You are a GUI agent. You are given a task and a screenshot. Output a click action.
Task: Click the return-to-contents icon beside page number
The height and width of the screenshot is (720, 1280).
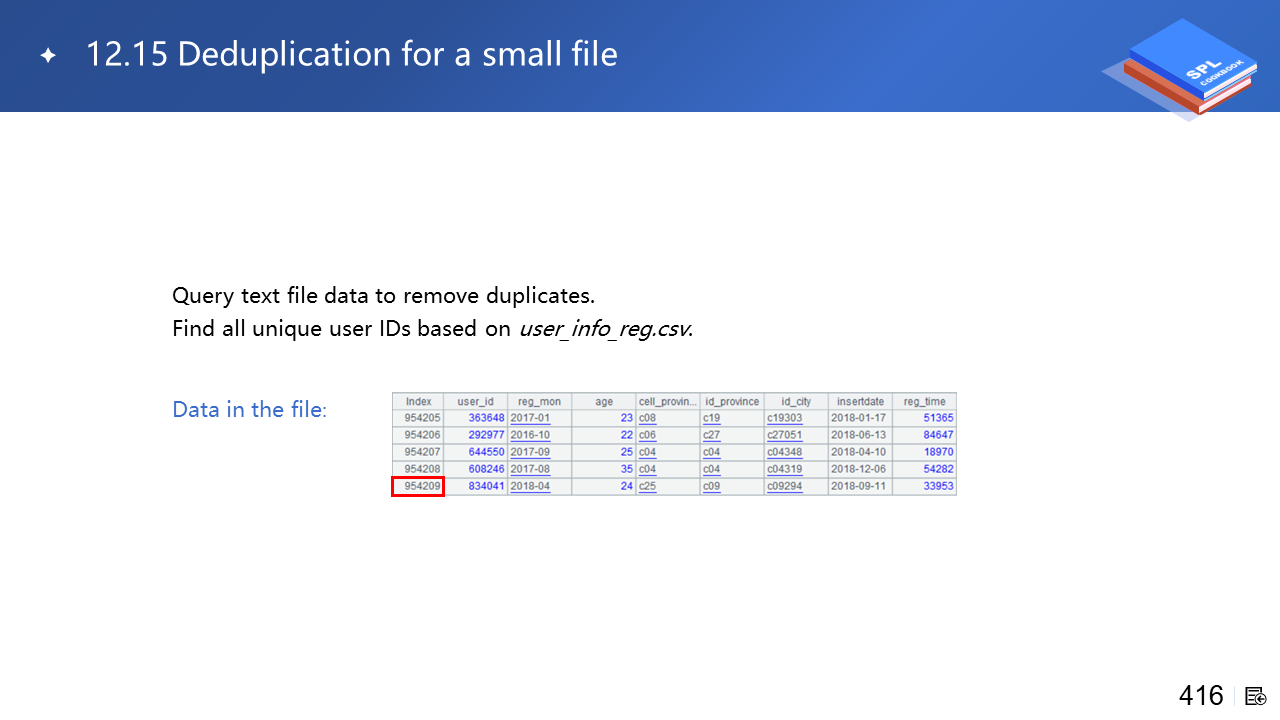pyautogui.click(x=1256, y=696)
